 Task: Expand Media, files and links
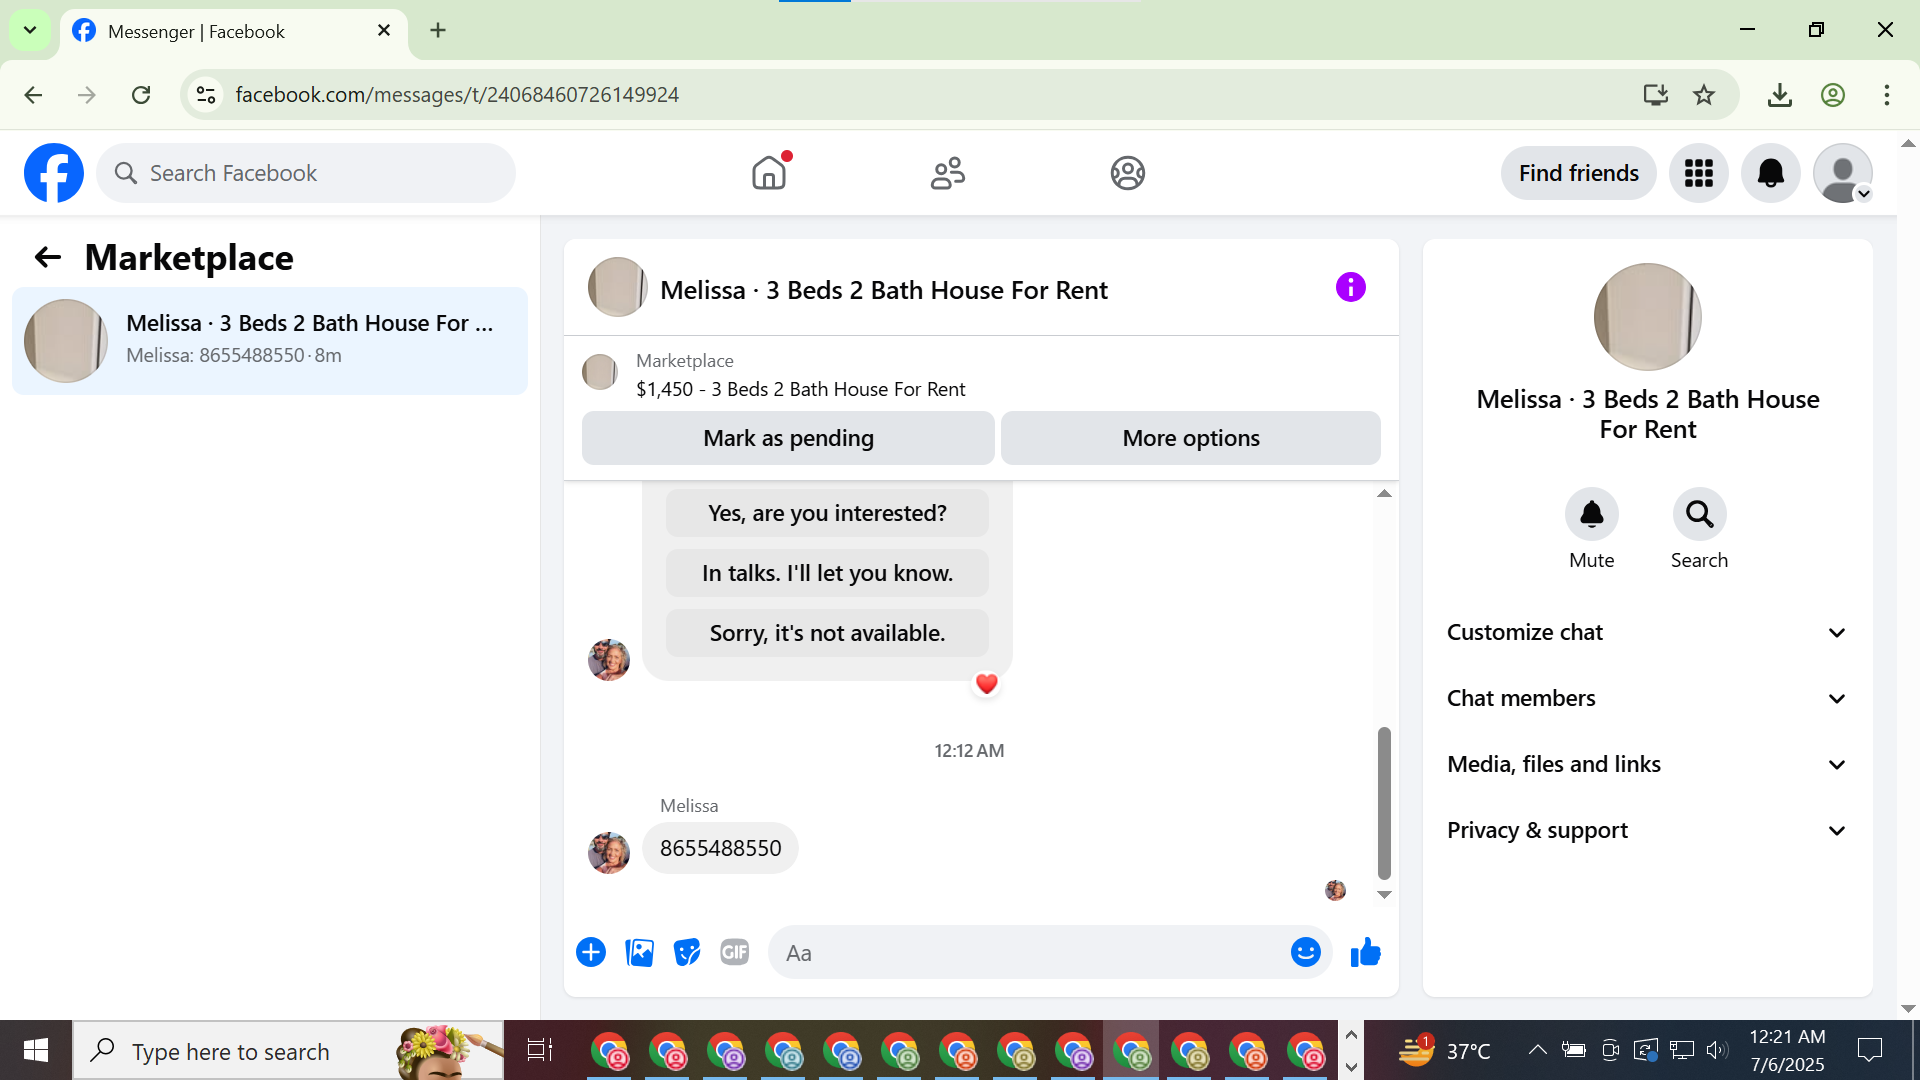pos(1647,764)
